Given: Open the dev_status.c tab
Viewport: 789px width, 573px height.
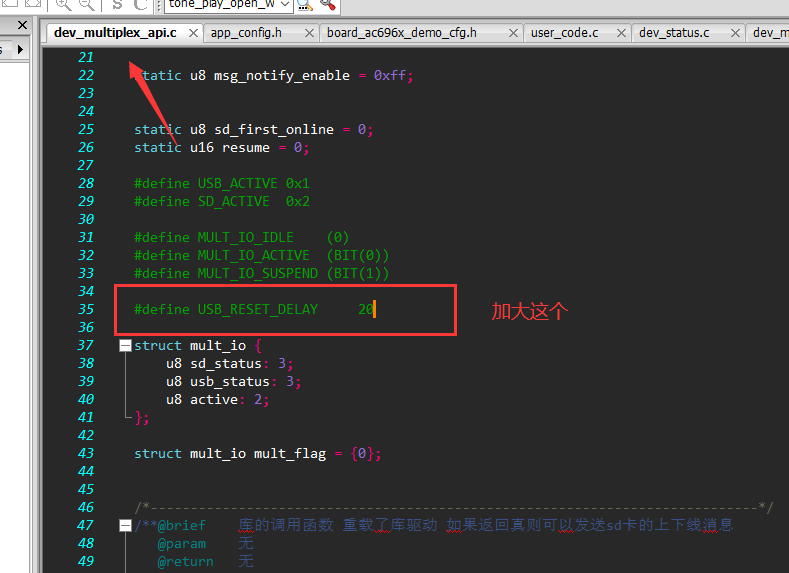Looking at the screenshot, I should click(x=674, y=33).
